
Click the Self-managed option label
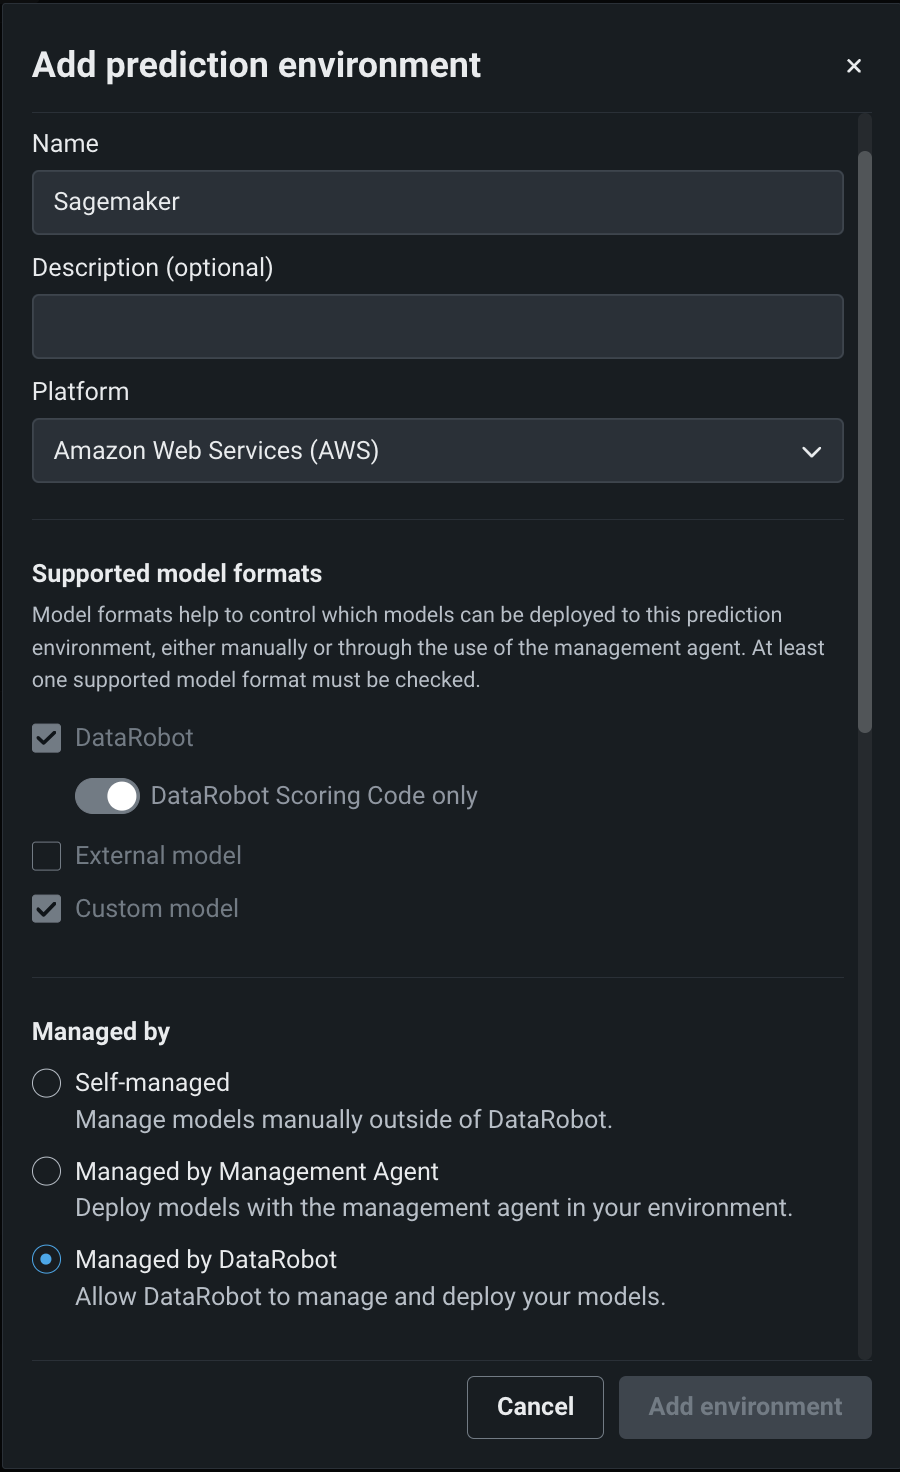152,1083
